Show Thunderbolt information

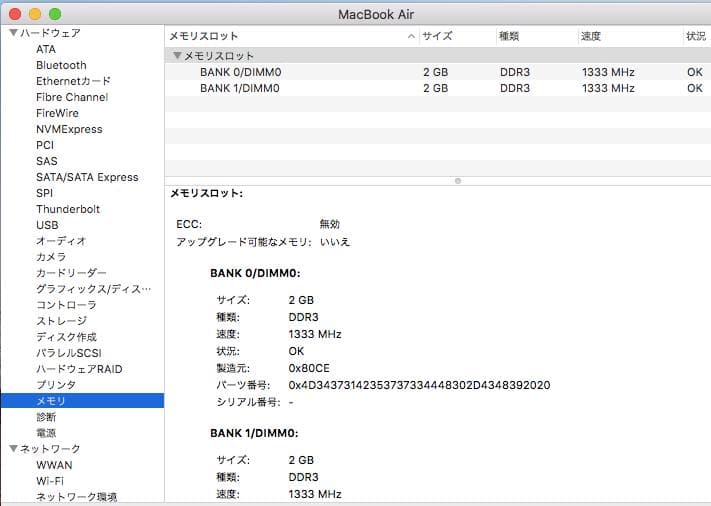coord(68,209)
